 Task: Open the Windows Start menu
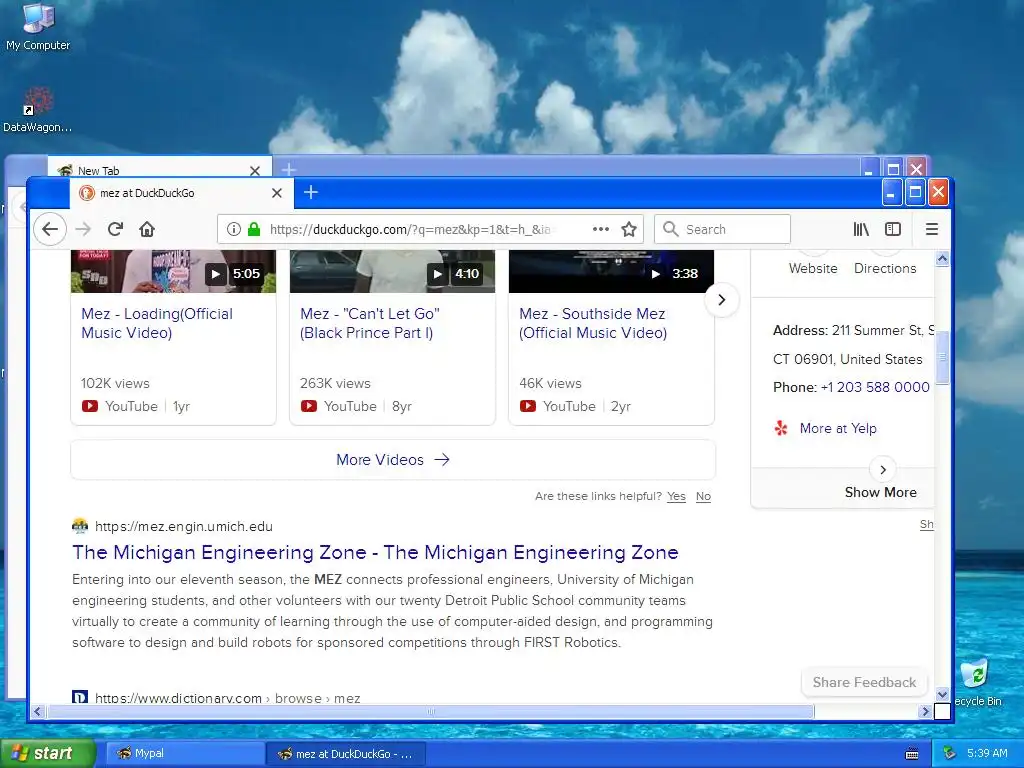(x=47, y=753)
